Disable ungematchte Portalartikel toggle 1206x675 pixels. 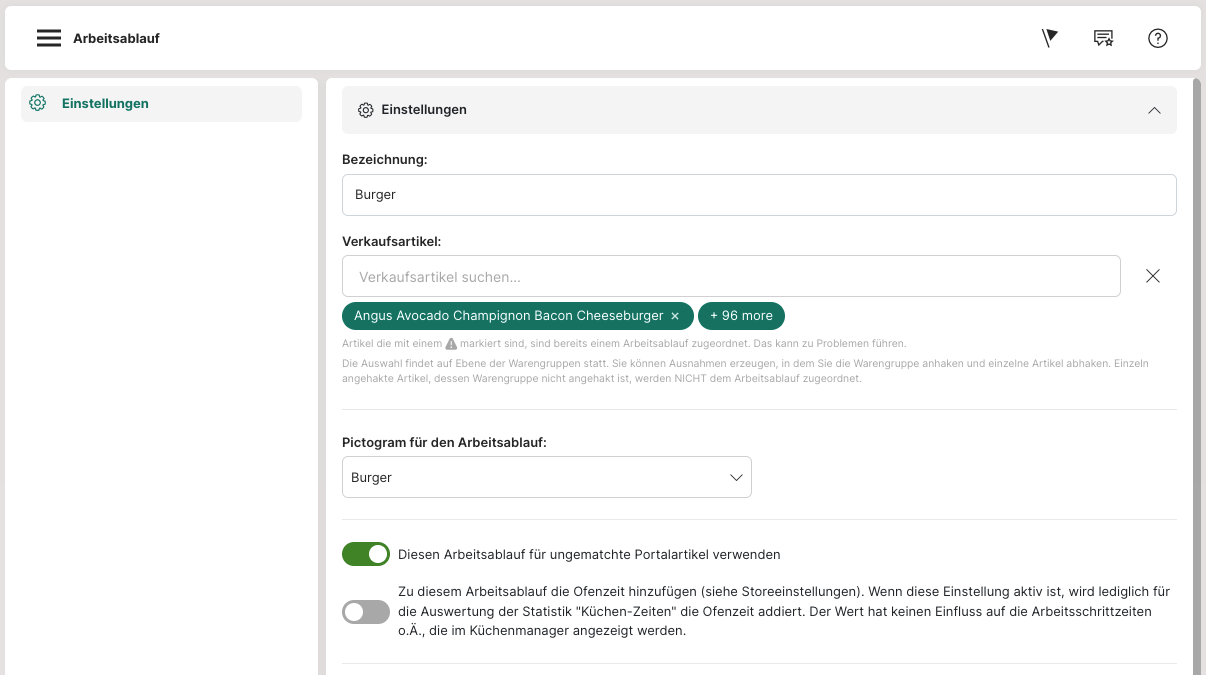click(366, 554)
